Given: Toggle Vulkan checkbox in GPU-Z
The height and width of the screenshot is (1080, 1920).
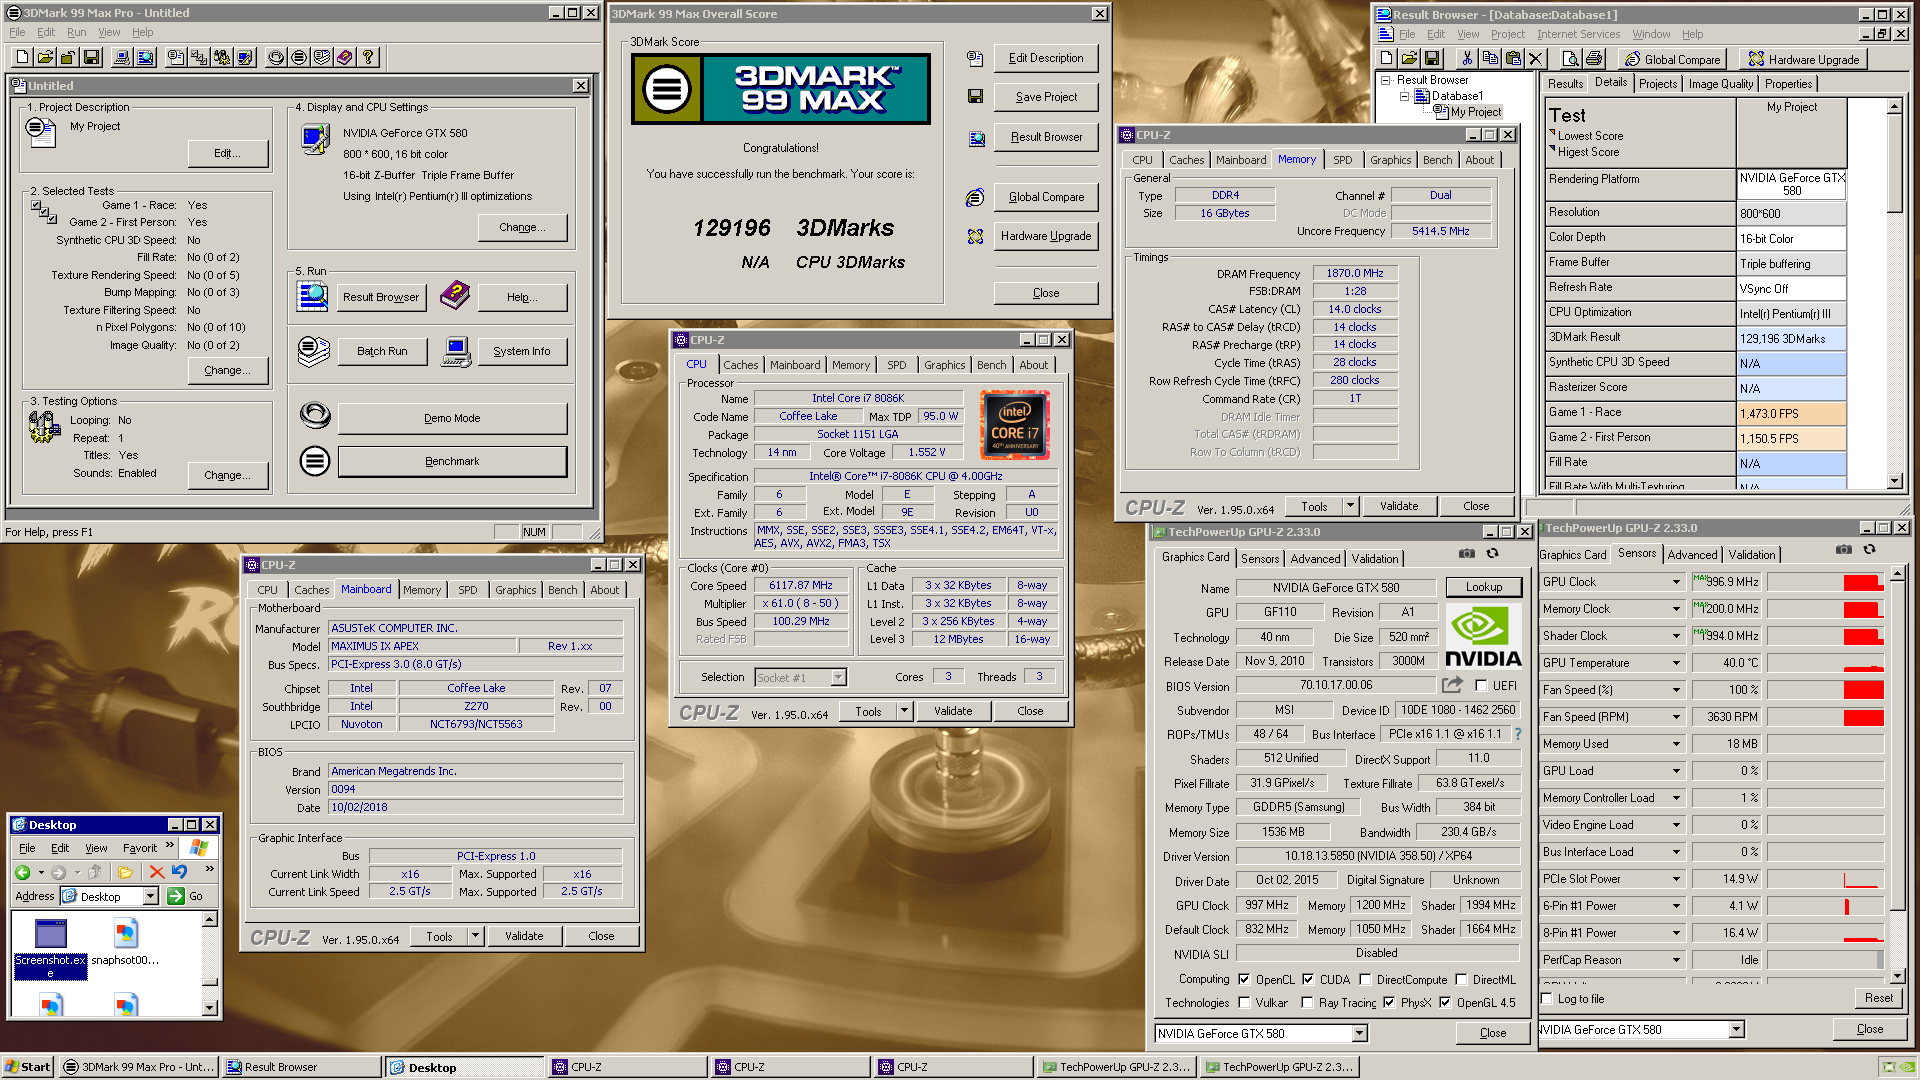Looking at the screenshot, I should 1244,1003.
